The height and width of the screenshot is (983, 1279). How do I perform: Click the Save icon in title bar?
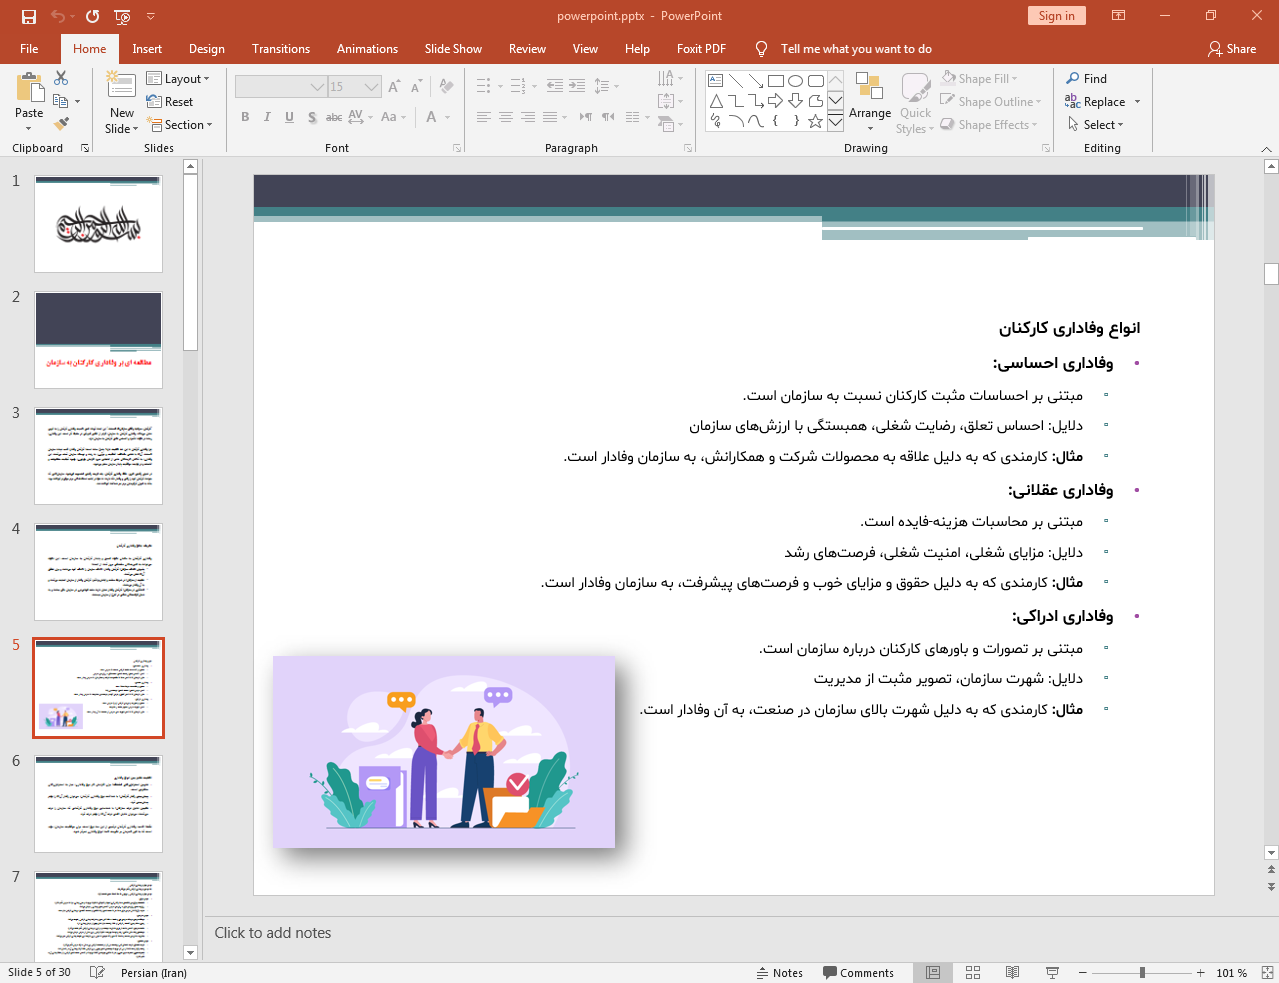[x=28, y=16]
